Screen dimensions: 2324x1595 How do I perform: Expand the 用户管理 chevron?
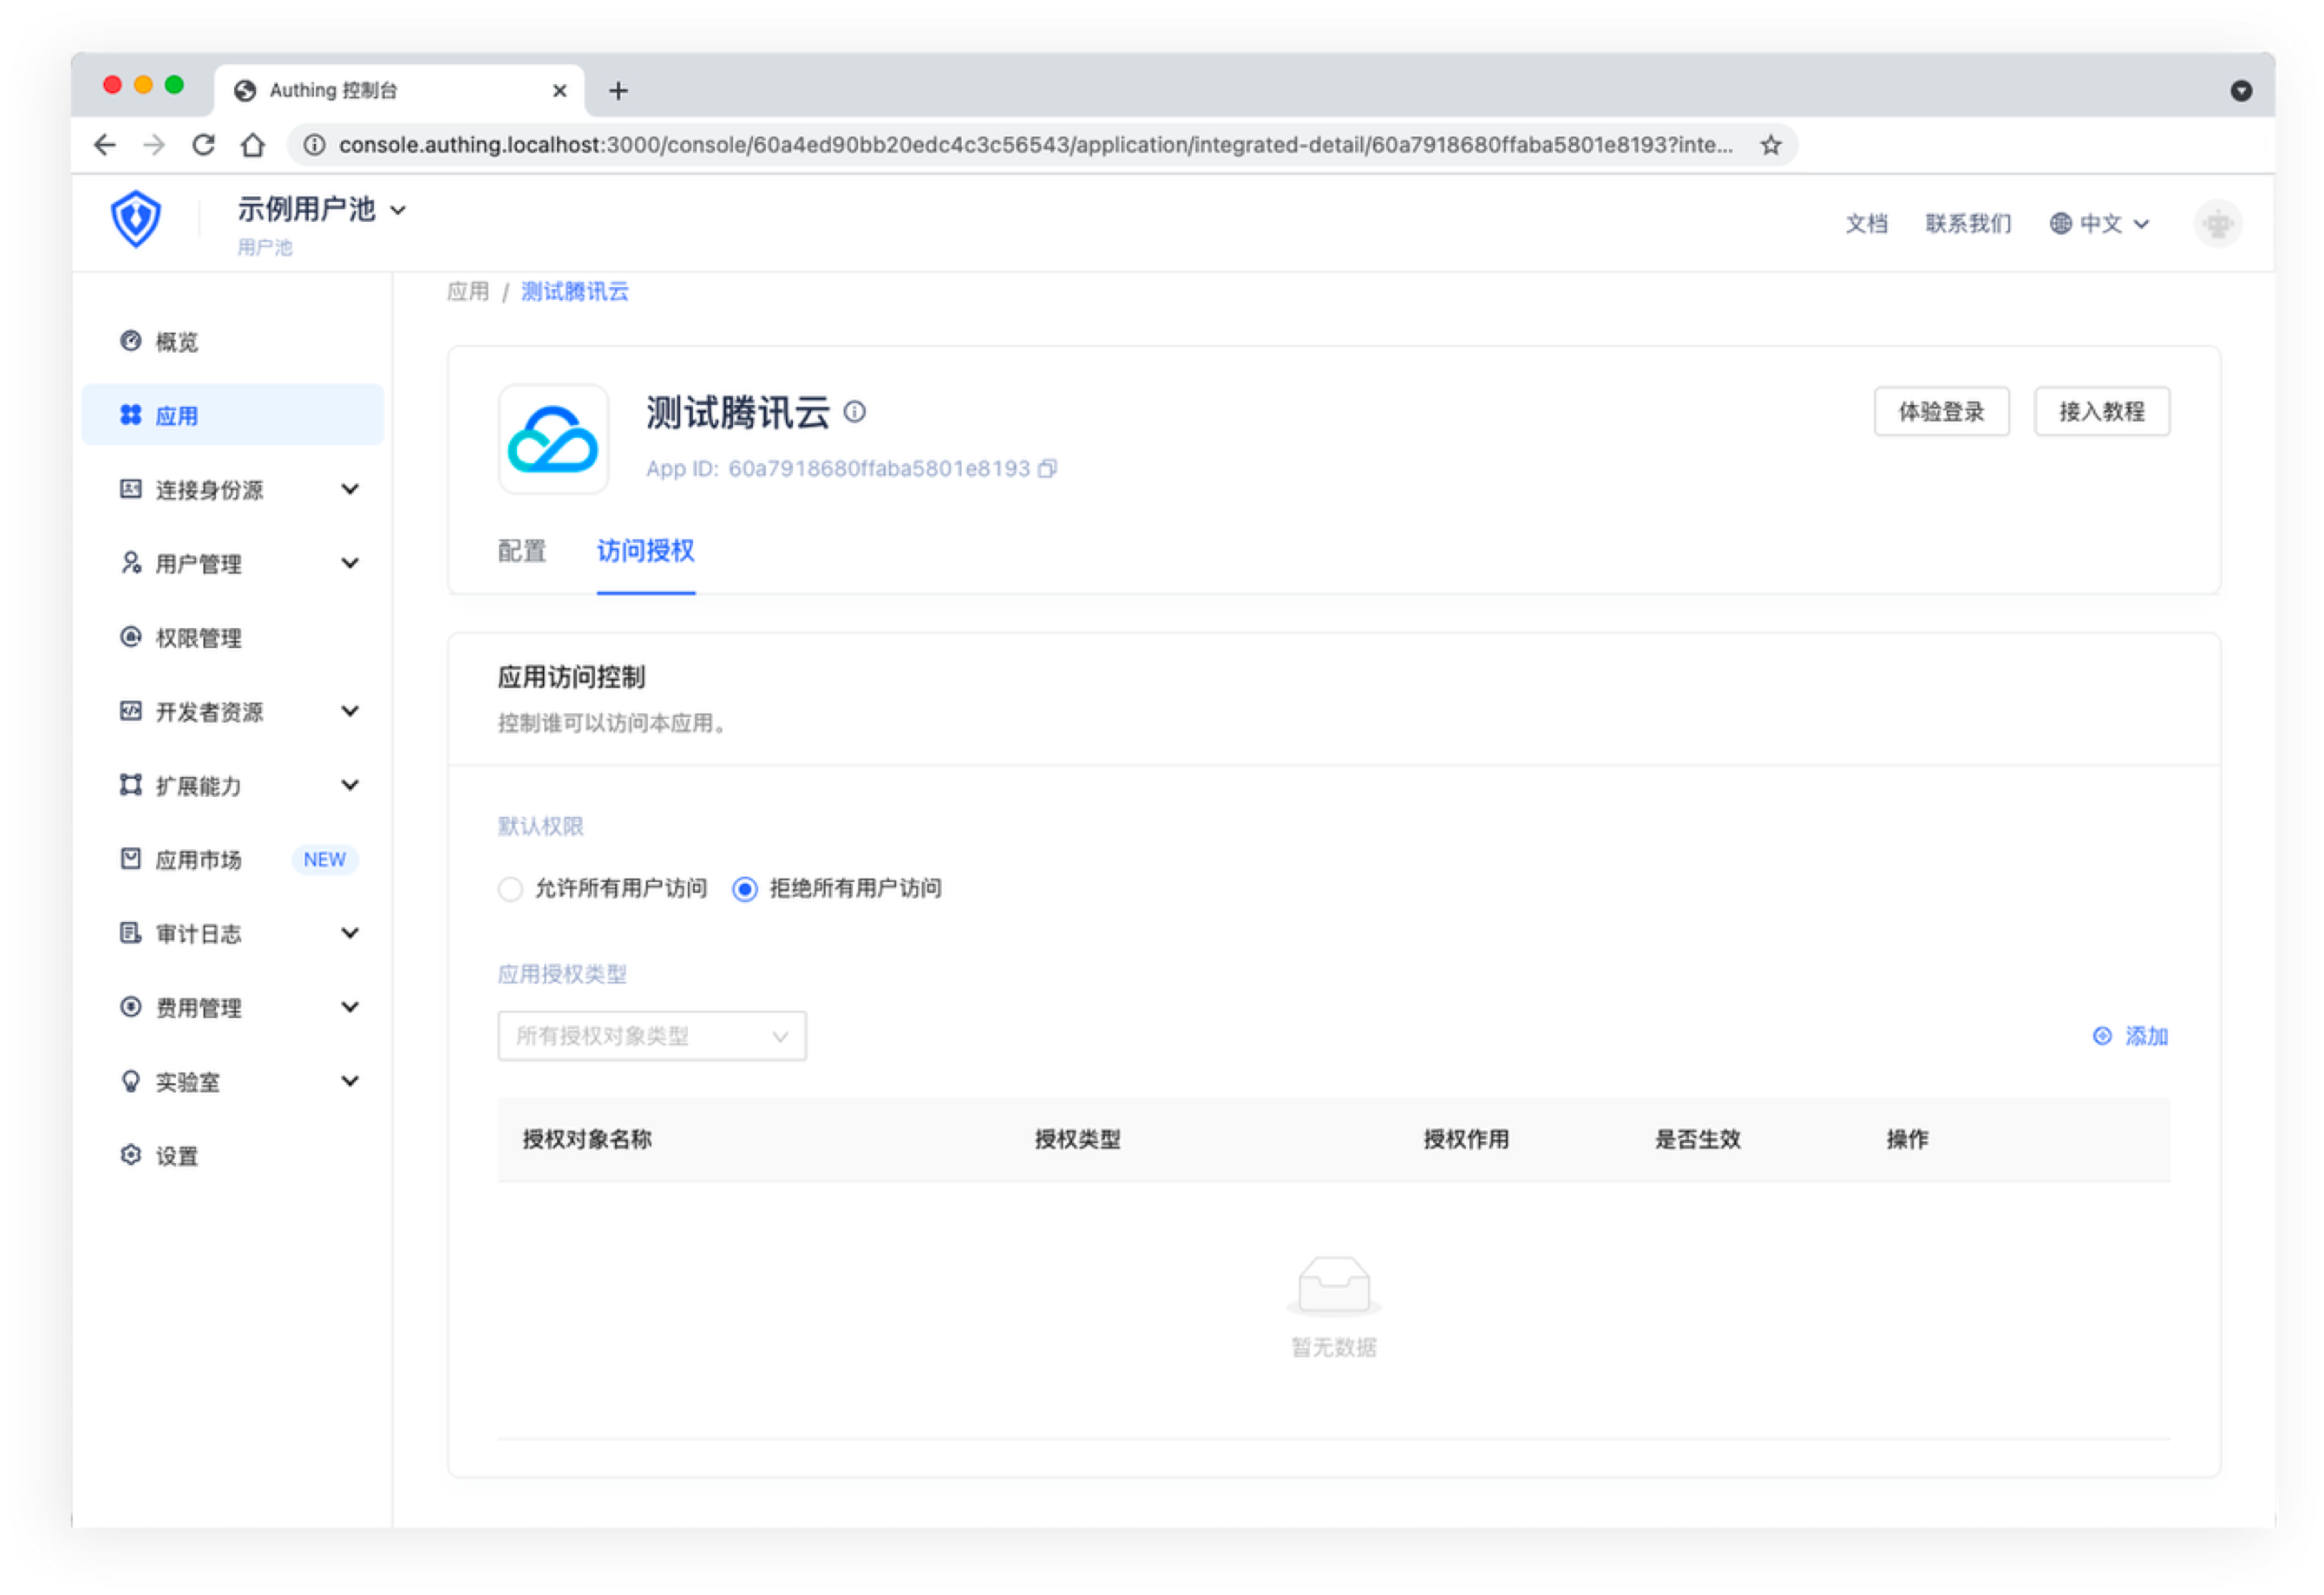pos(350,563)
